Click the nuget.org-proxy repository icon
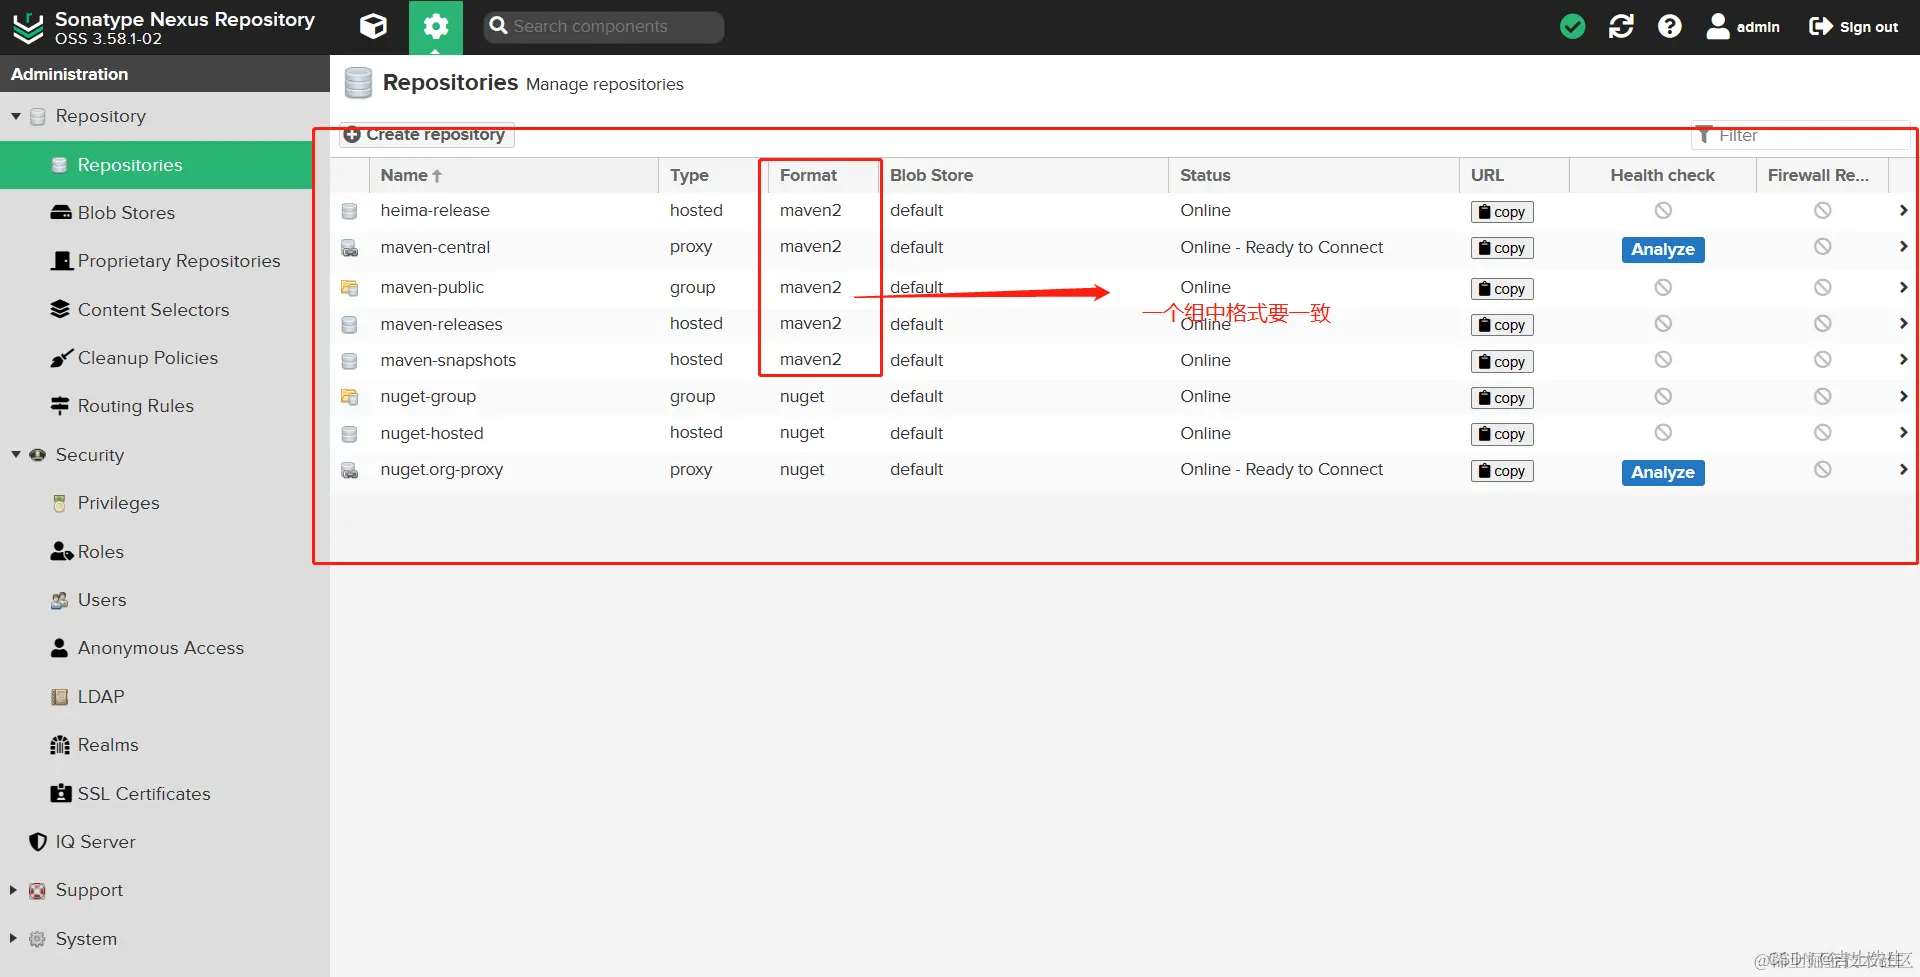The image size is (1920, 977). (x=349, y=470)
